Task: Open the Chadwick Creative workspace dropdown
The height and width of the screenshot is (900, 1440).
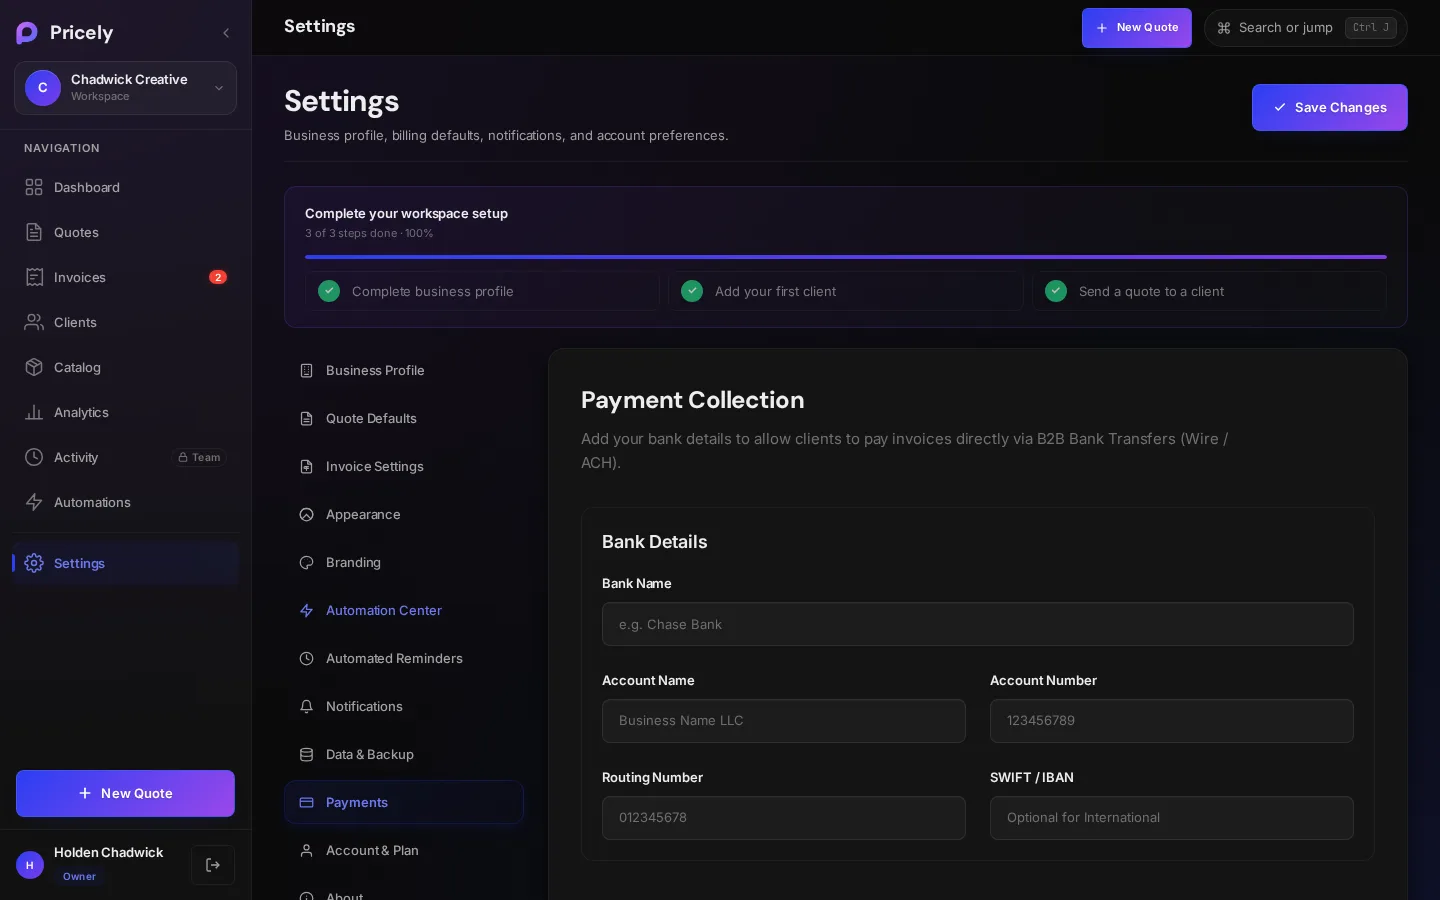Action: pyautogui.click(x=125, y=88)
